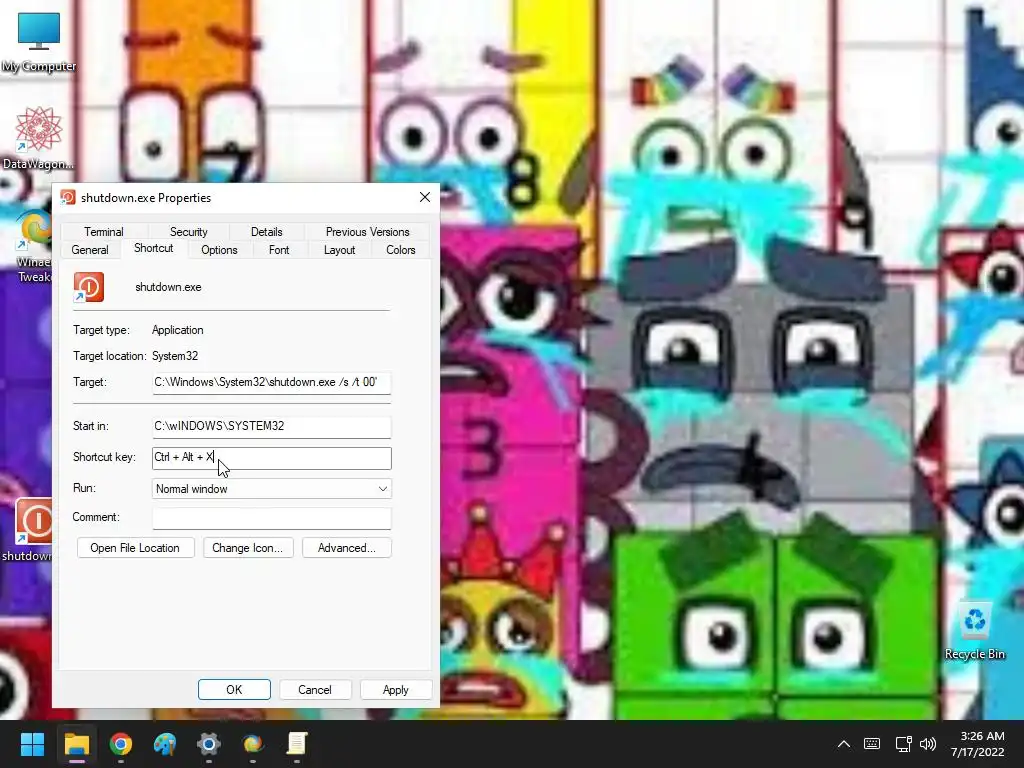Select the Shortcut tab

pos(153,248)
